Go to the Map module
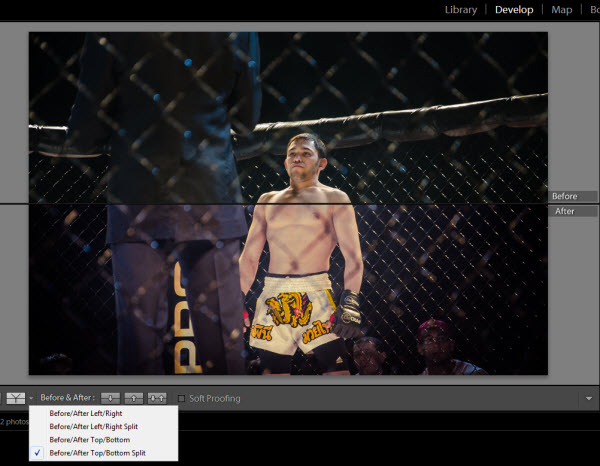Screen dimensions: 600x466 click(562, 10)
